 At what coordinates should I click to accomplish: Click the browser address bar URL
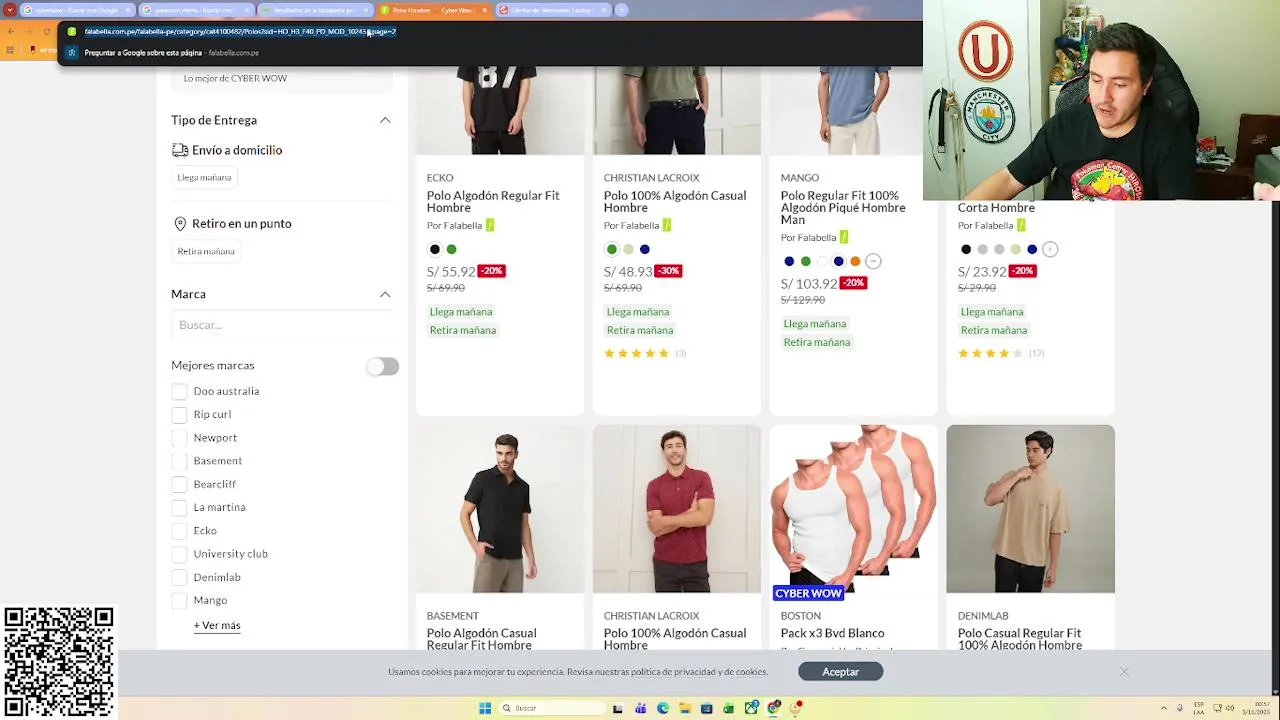click(240, 31)
